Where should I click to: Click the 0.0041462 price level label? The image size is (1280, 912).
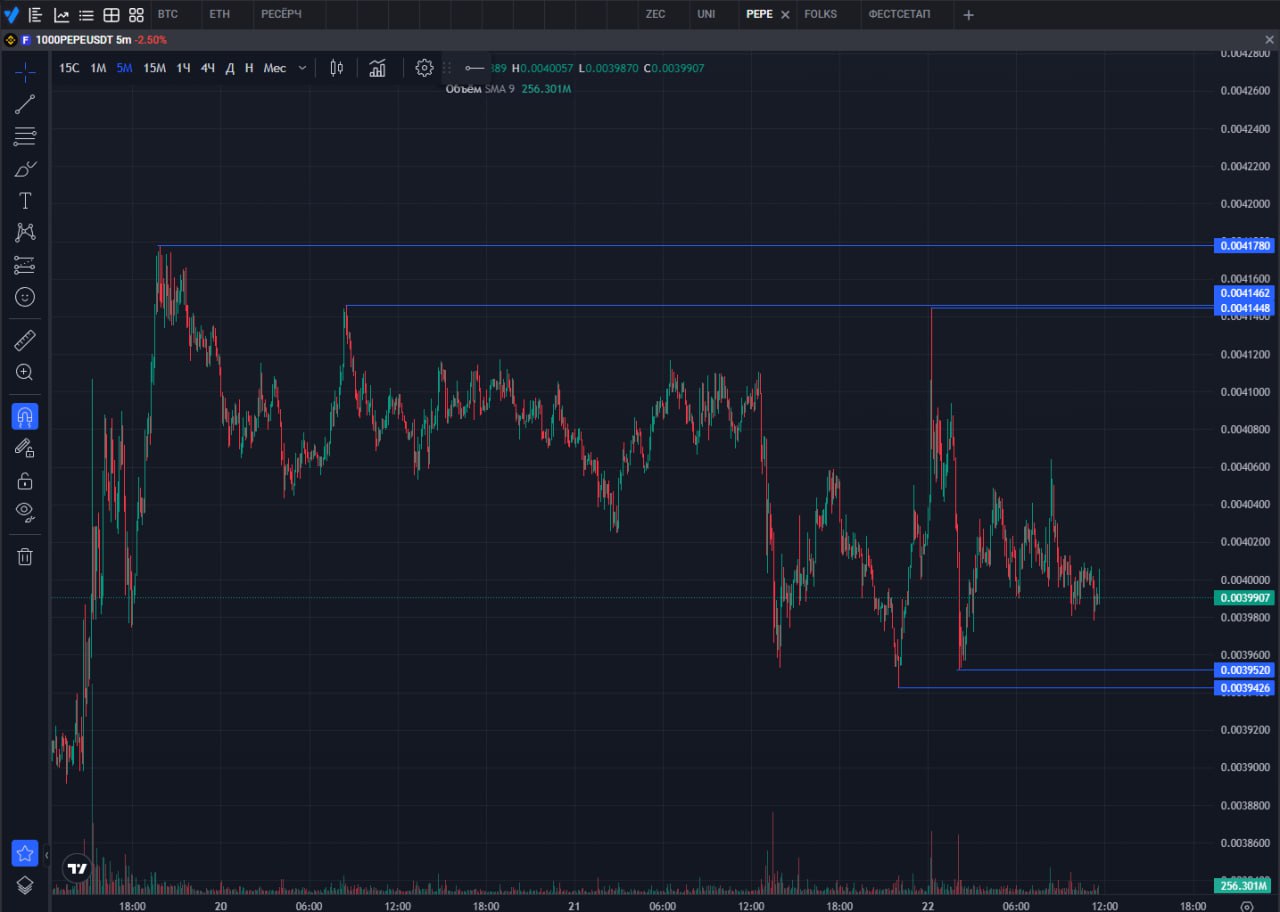click(x=1244, y=293)
